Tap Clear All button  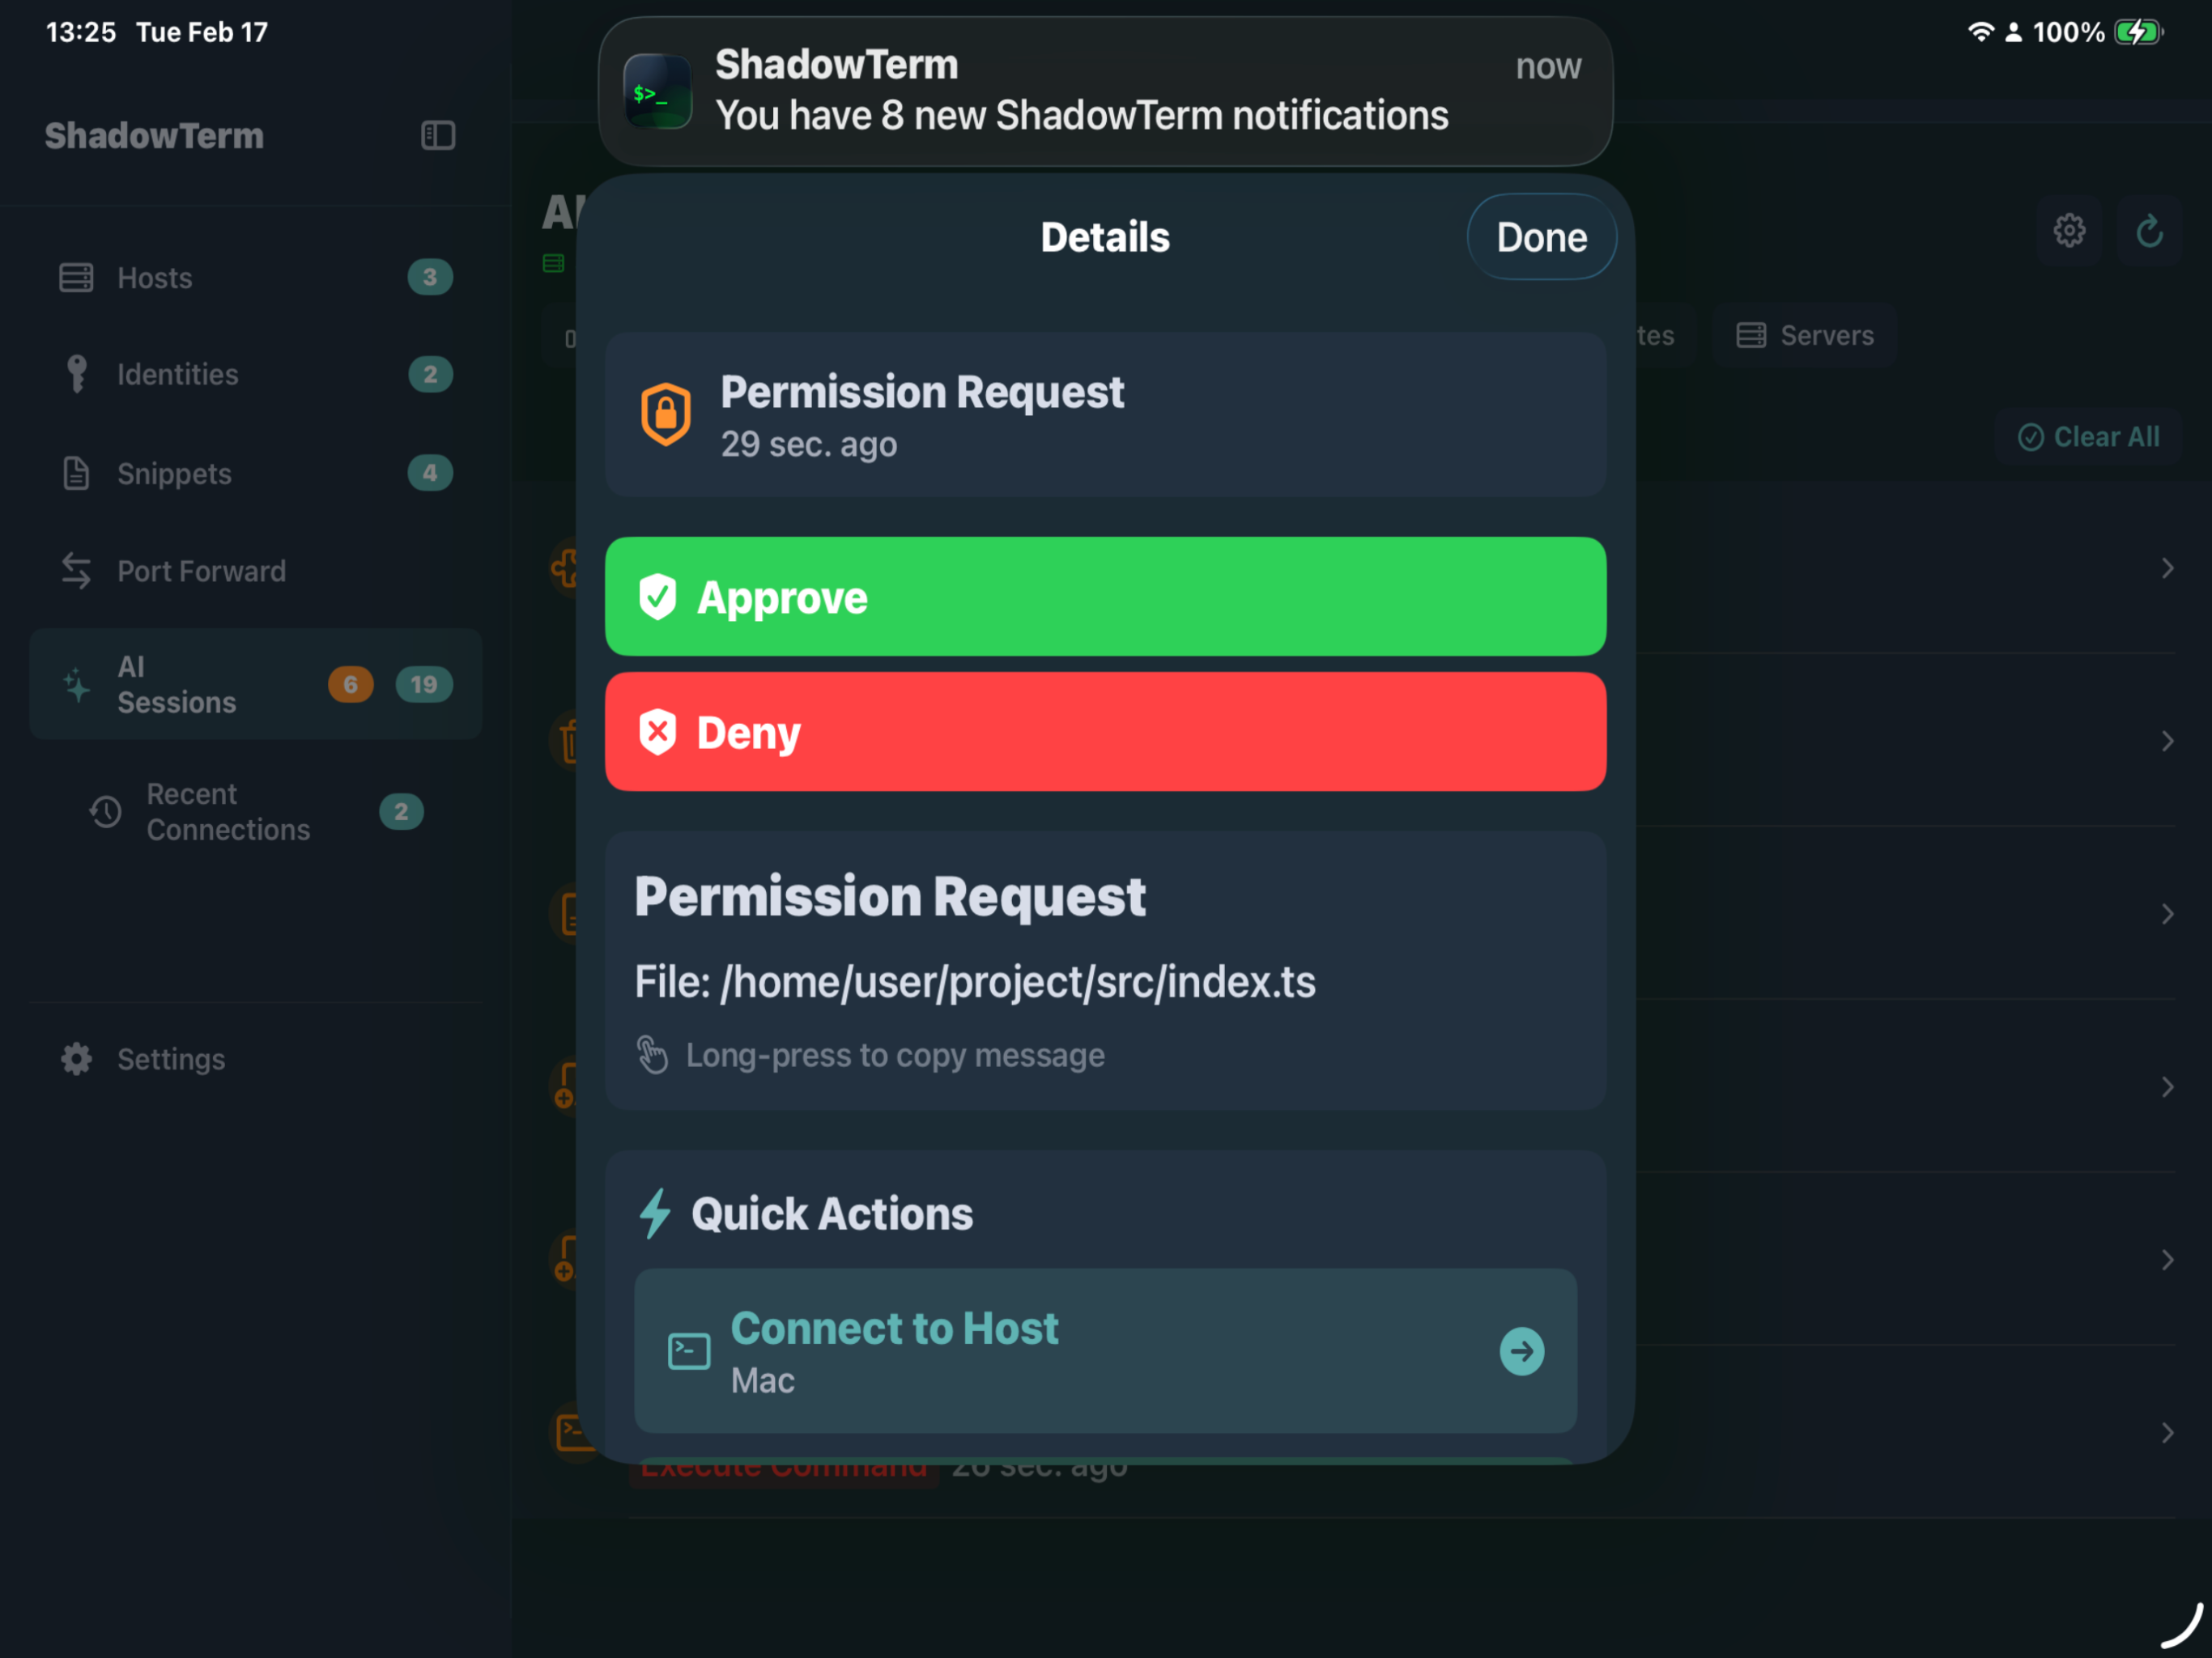click(x=2088, y=437)
